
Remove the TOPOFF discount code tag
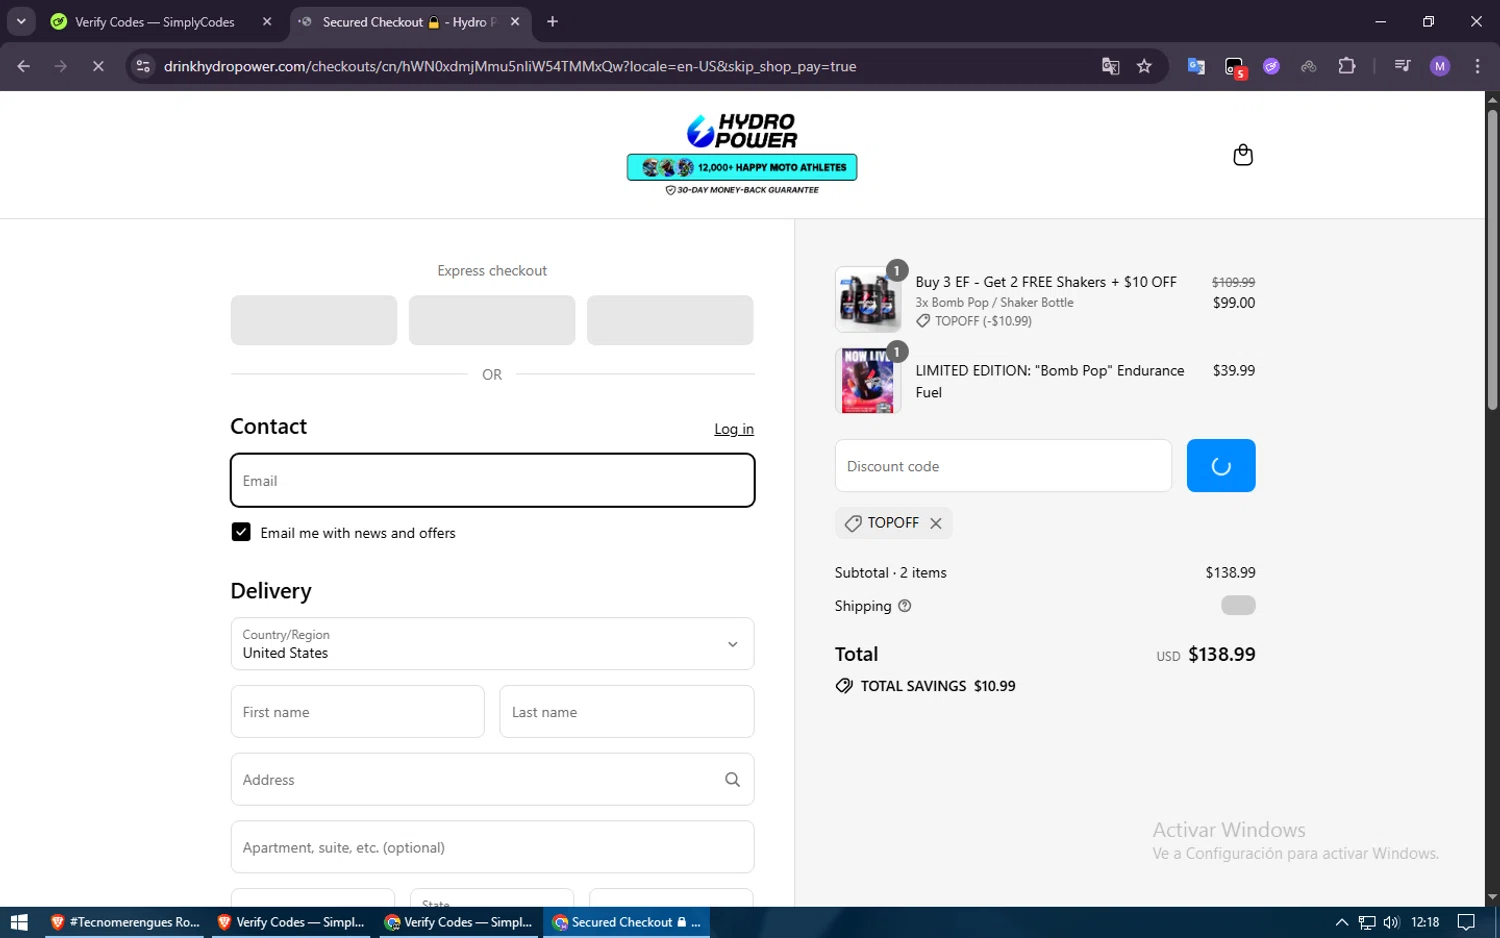click(936, 523)
